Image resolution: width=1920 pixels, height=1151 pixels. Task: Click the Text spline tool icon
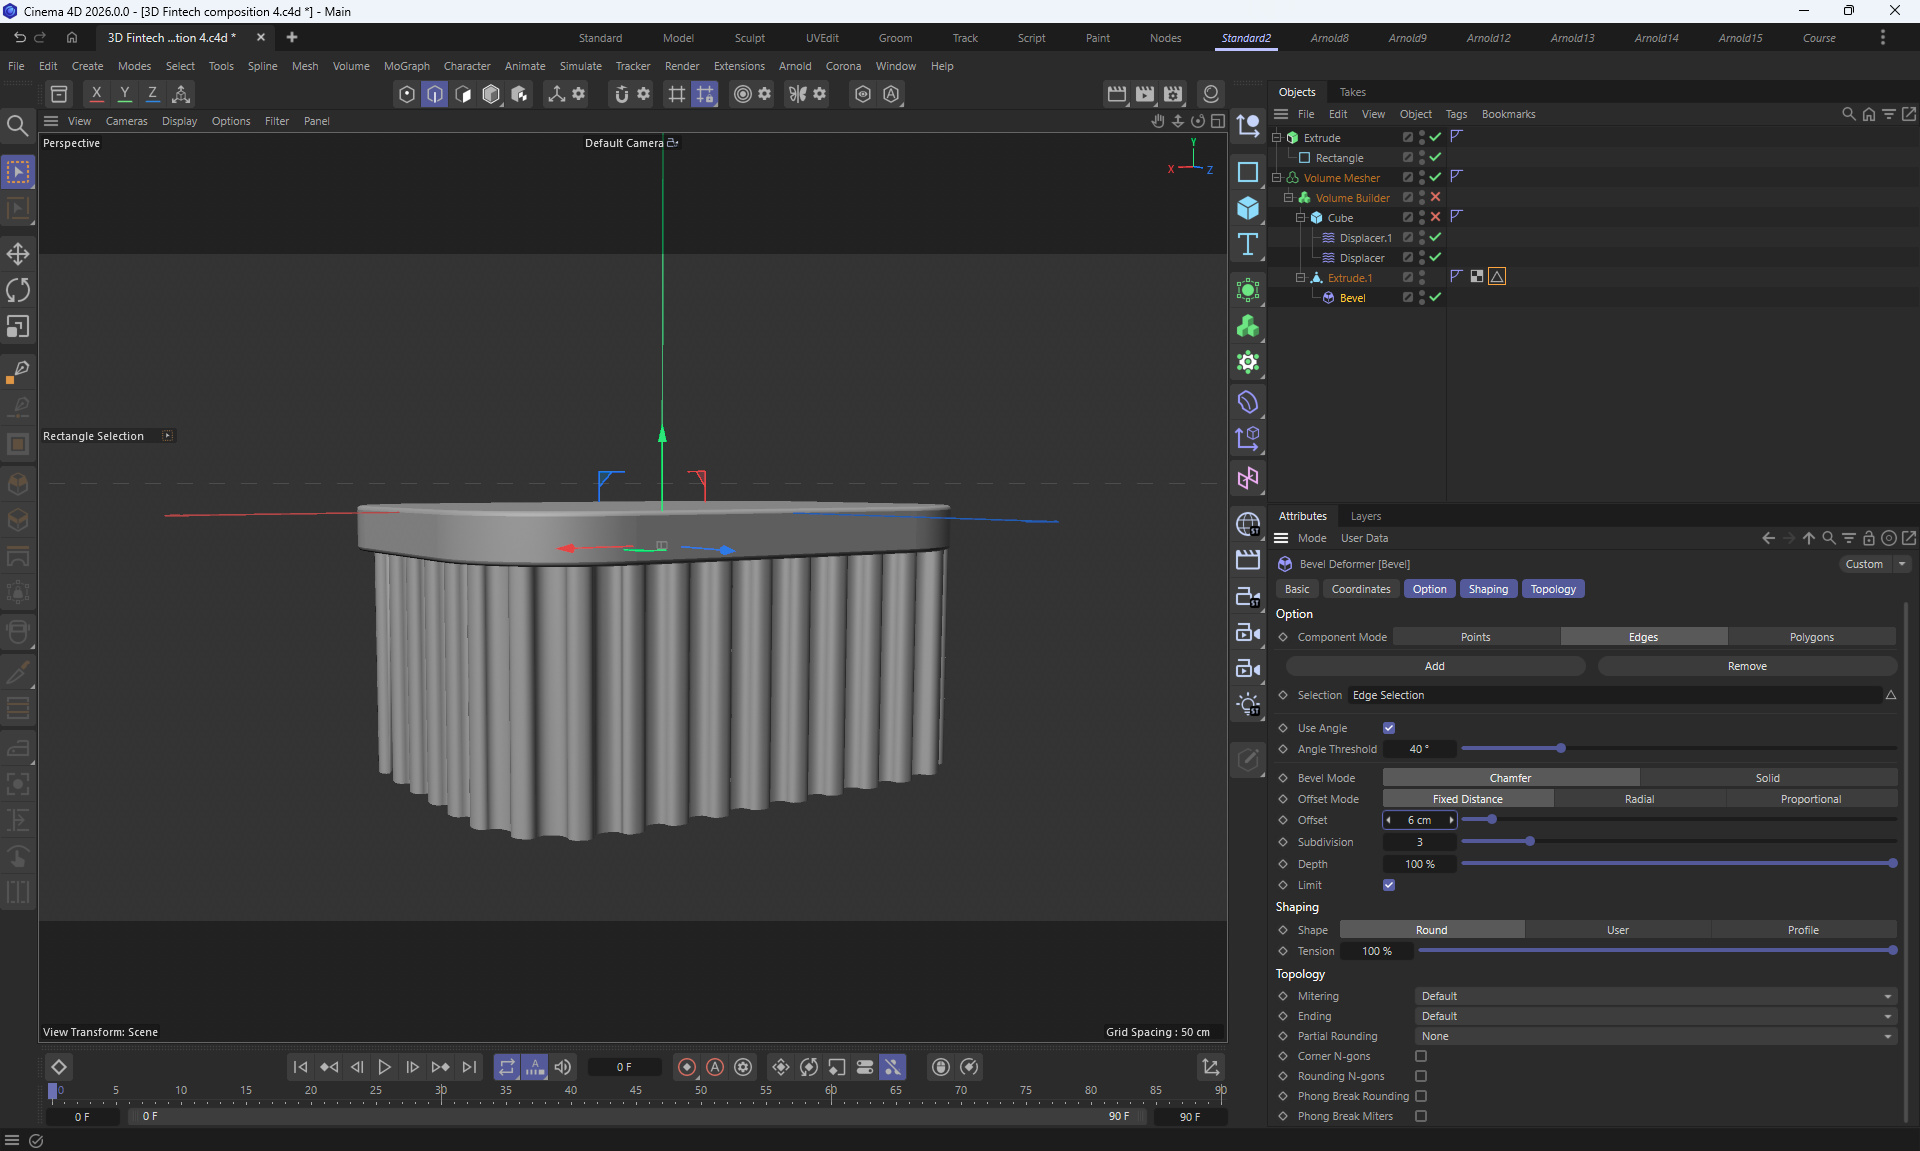[1248, 245]
